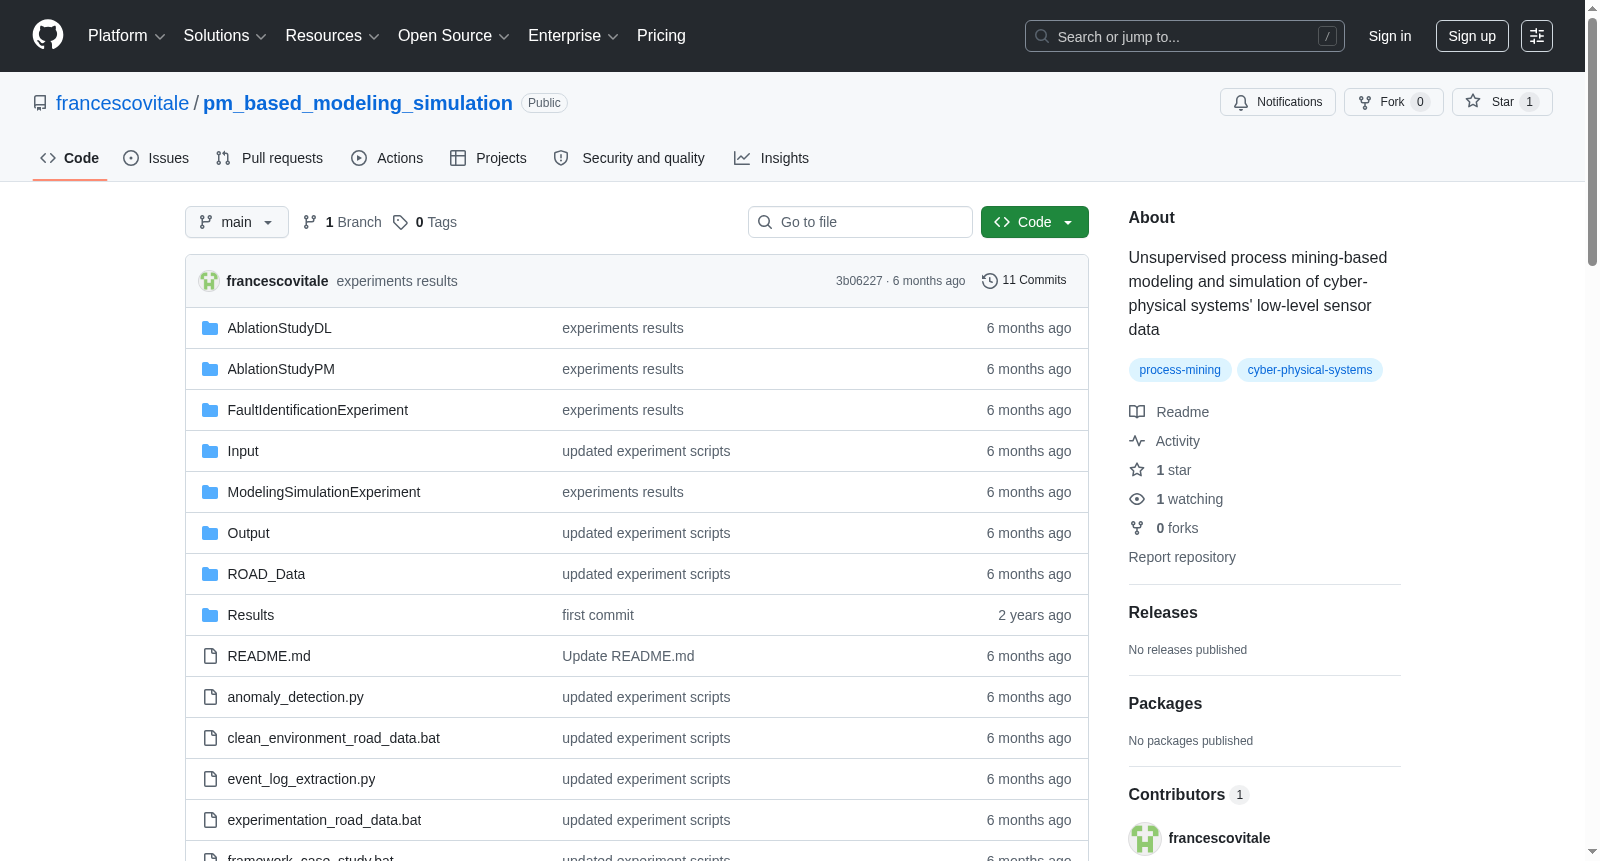Click the Activity pulse icon
The image size is (1600, 861).
coord(1137,441)
